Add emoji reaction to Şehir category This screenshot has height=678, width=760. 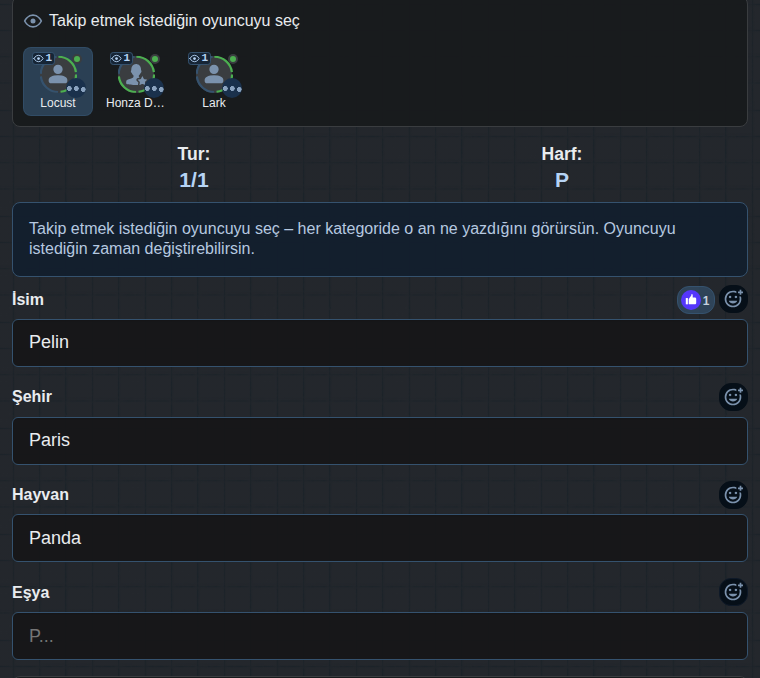(x=733, y=397)
